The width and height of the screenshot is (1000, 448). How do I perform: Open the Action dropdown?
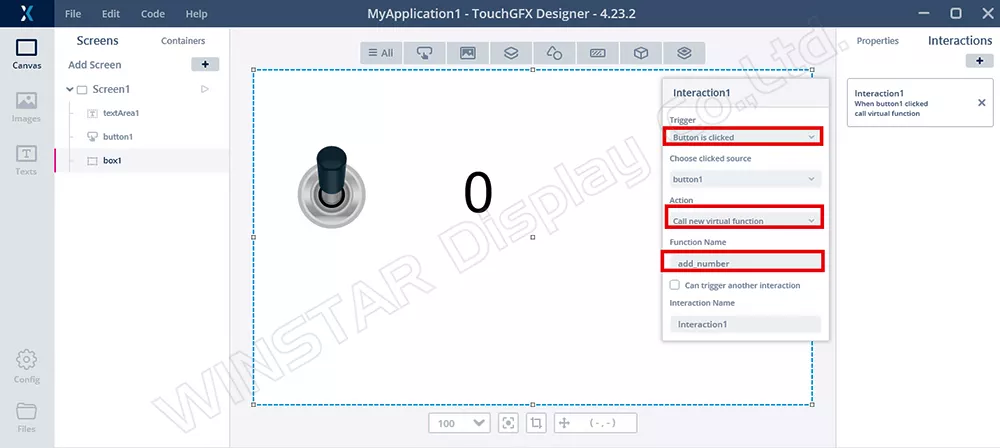click(x=744, y=220)
